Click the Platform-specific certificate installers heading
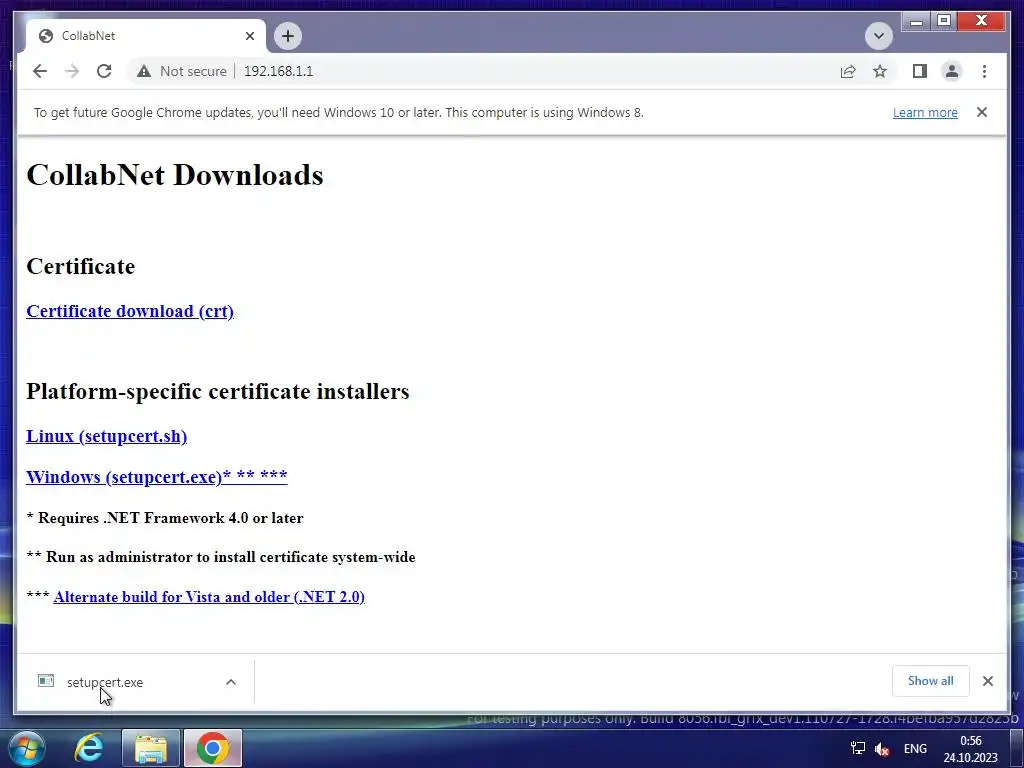The height and width of the screenshot is (768, 1024). point(217,391)
